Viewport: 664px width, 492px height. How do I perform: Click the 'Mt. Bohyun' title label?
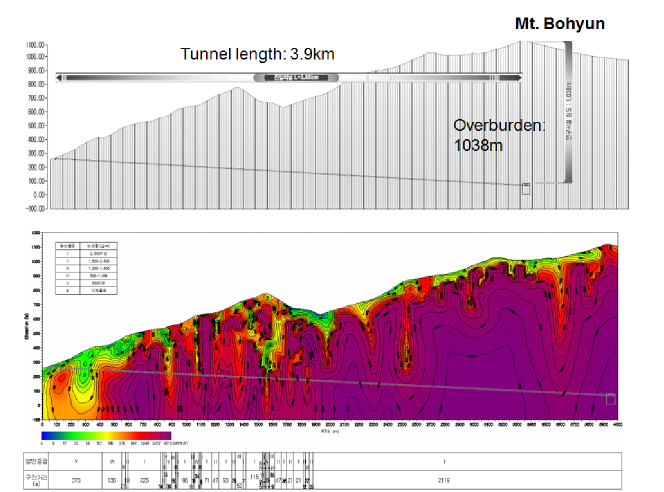pos(559,24)
